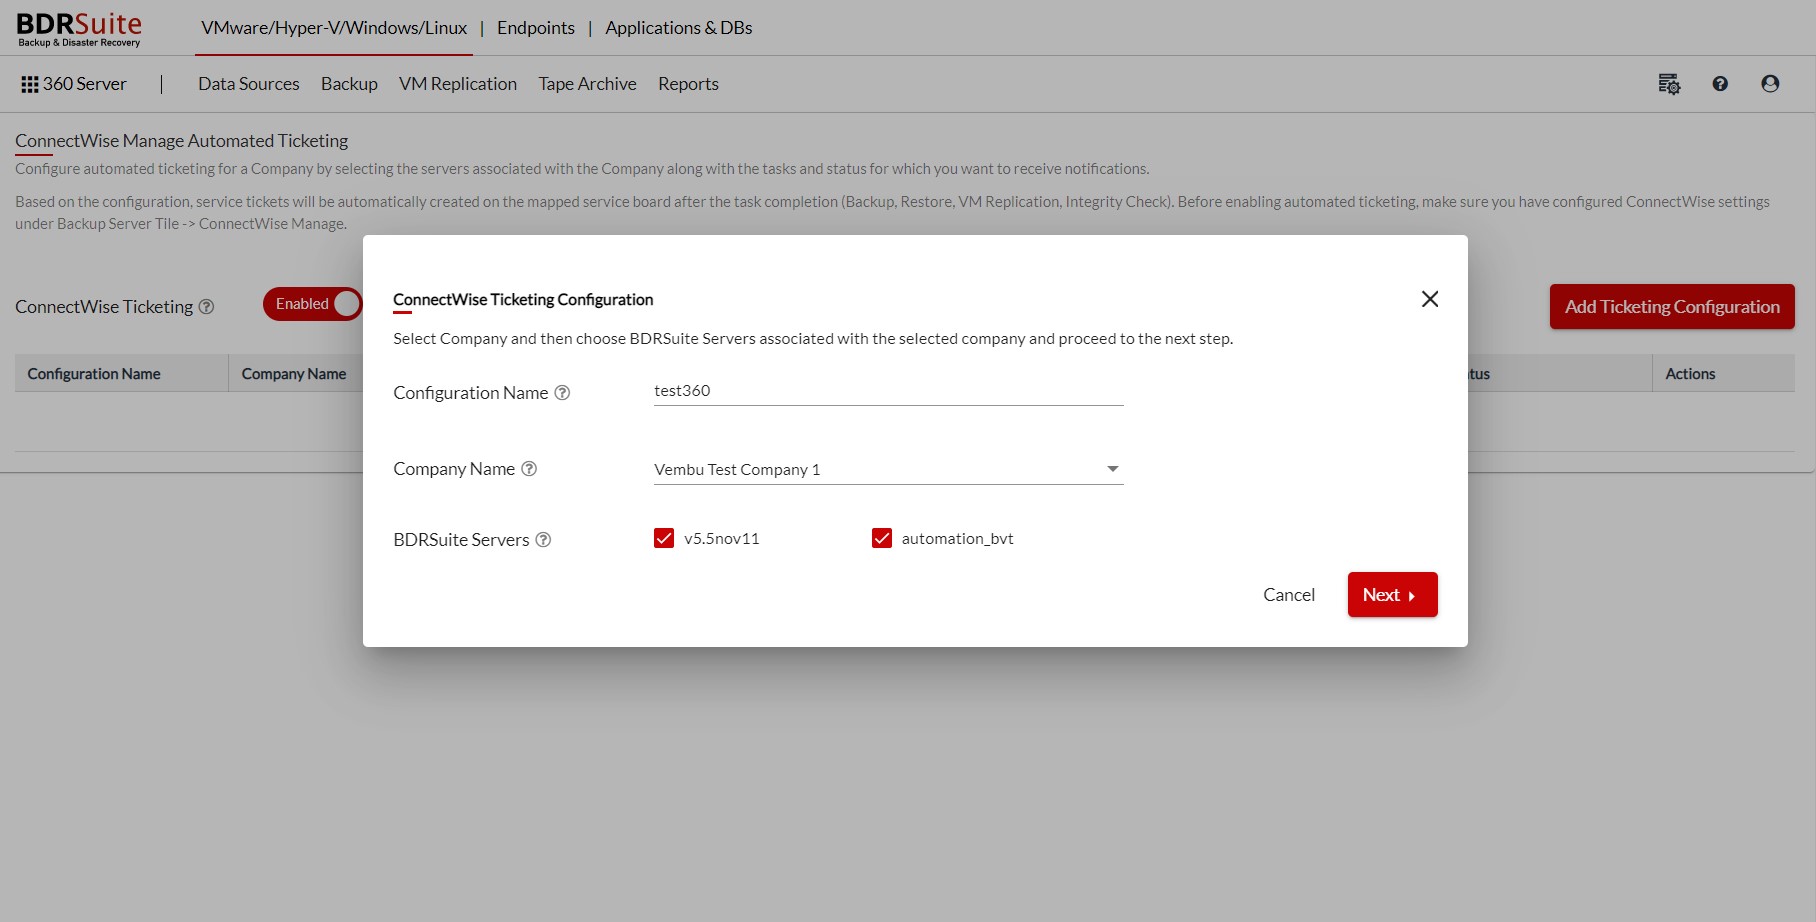Open the Data Sources menu
This screenshot has height=922, width=1816.
click(x=249, y=84)
